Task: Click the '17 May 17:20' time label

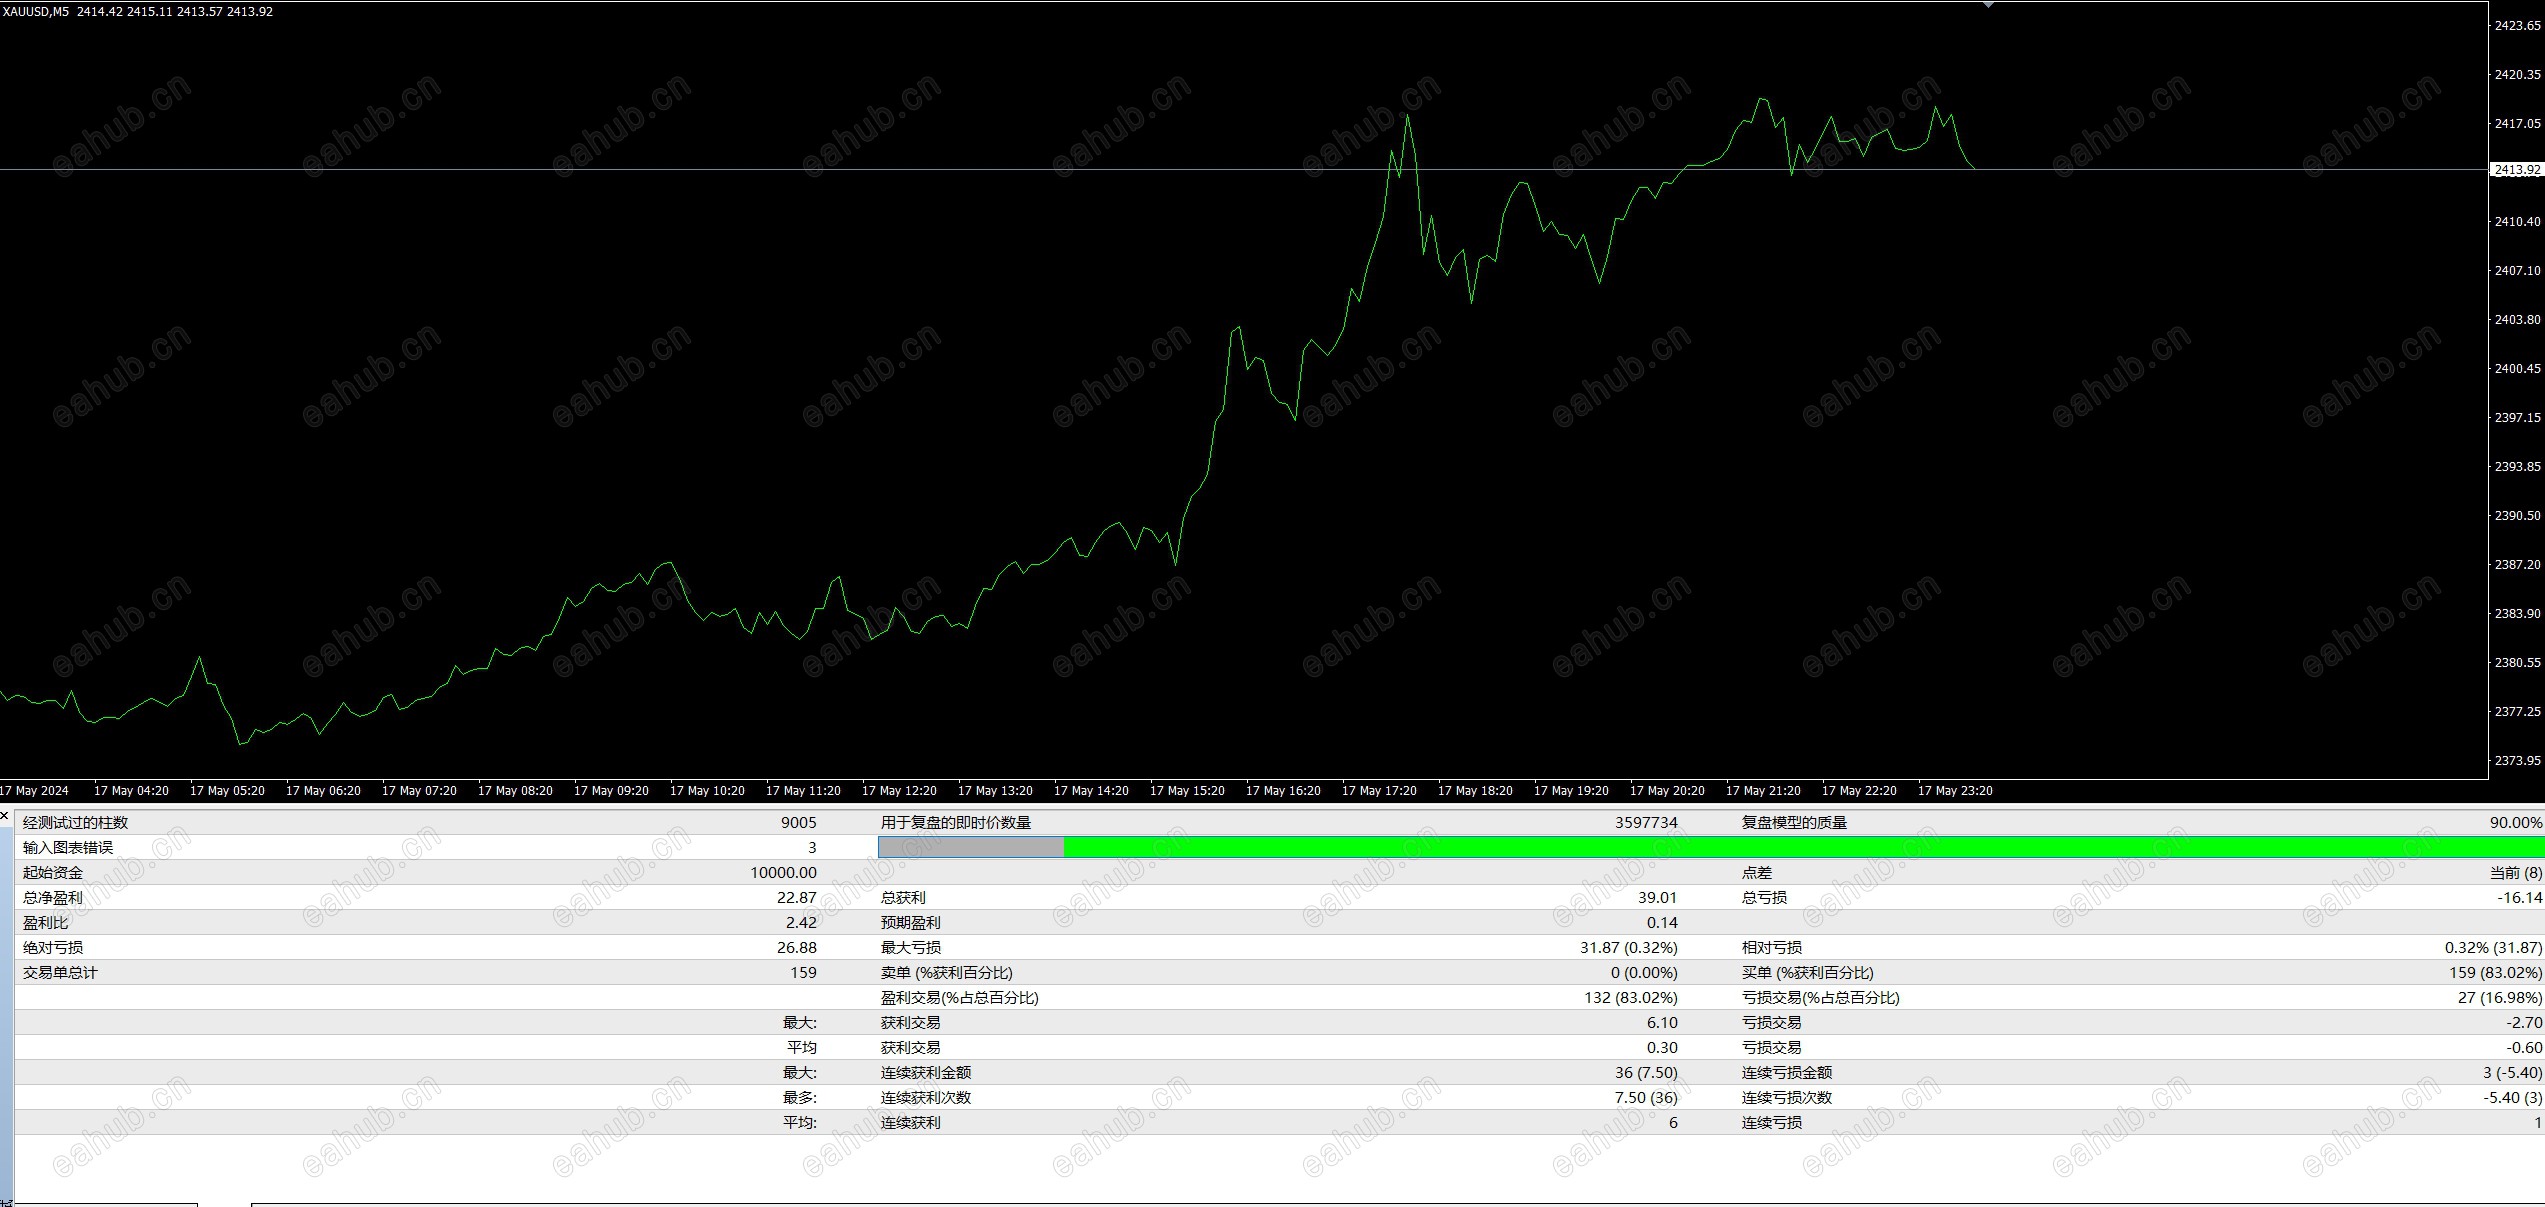Action: click(x=1379, y=791)
